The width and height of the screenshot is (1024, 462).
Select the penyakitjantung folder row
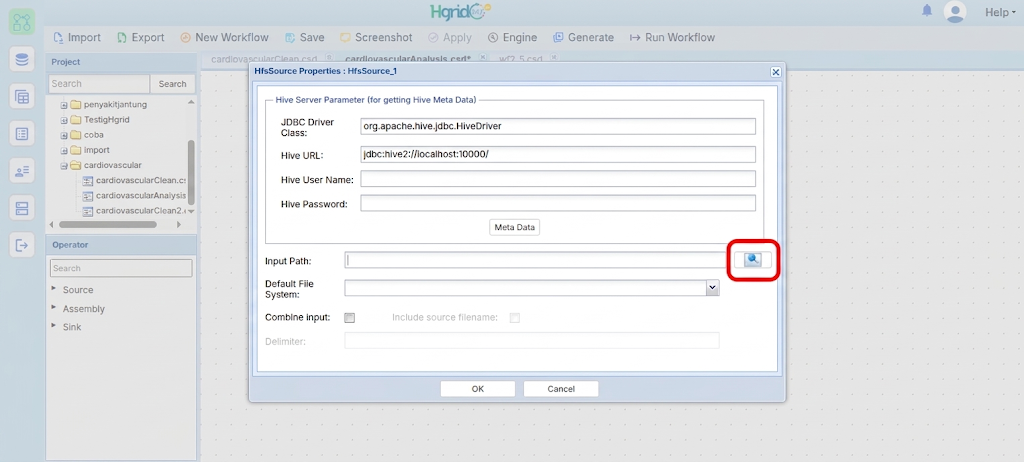[x=108, y=105]
